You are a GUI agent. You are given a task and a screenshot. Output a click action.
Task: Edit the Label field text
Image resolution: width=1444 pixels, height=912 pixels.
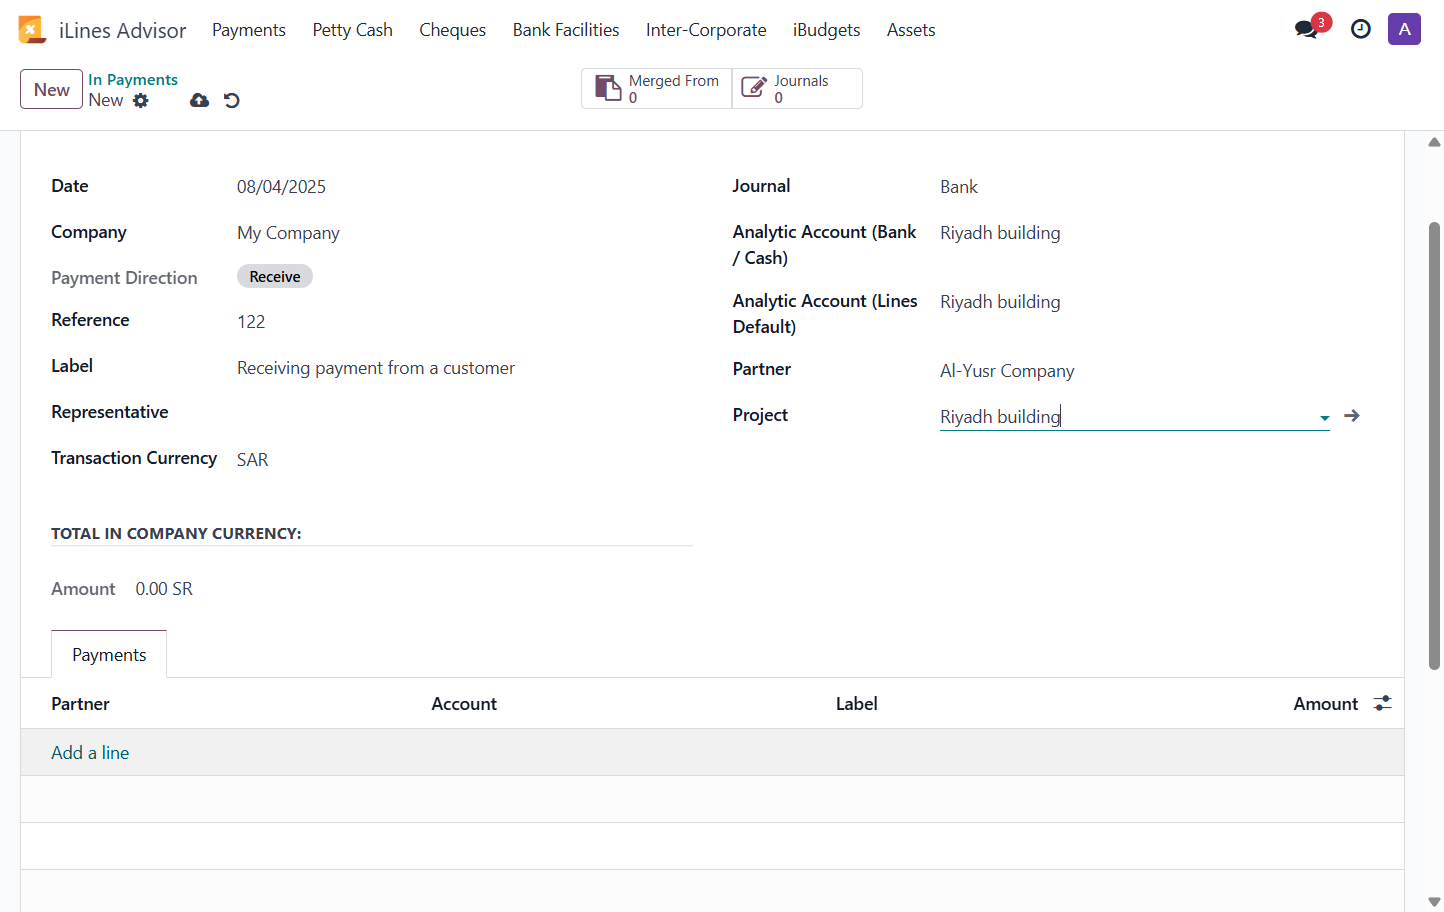point(376,368)
